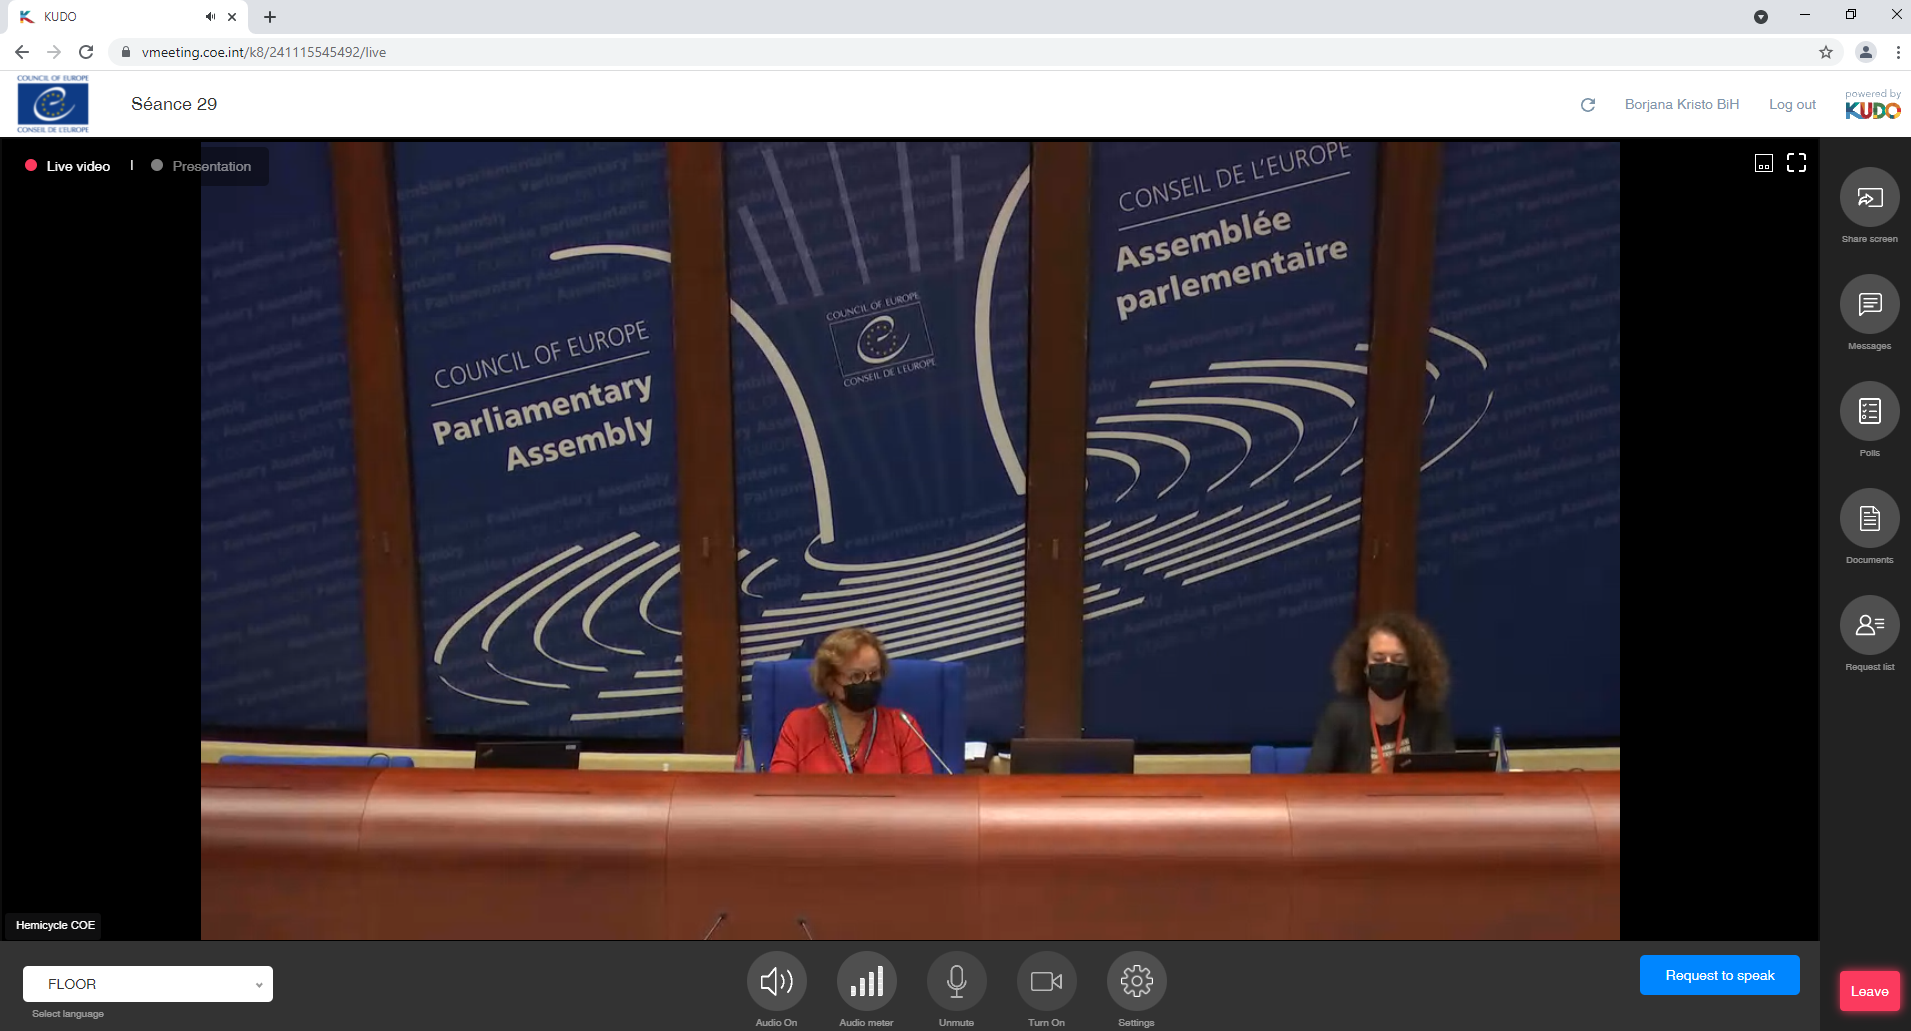
Task: Enter fullscreen video mode
Action: 1796,163
